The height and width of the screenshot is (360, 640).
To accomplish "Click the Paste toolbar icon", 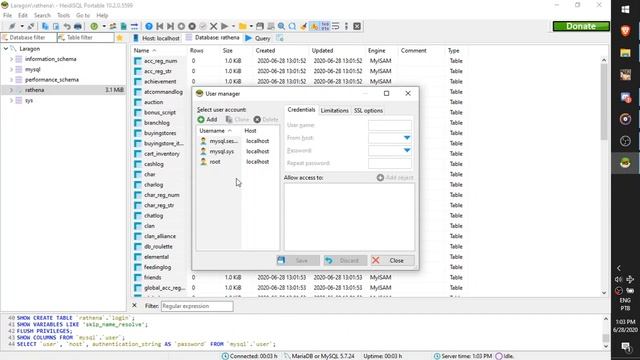I will point(56,27).
